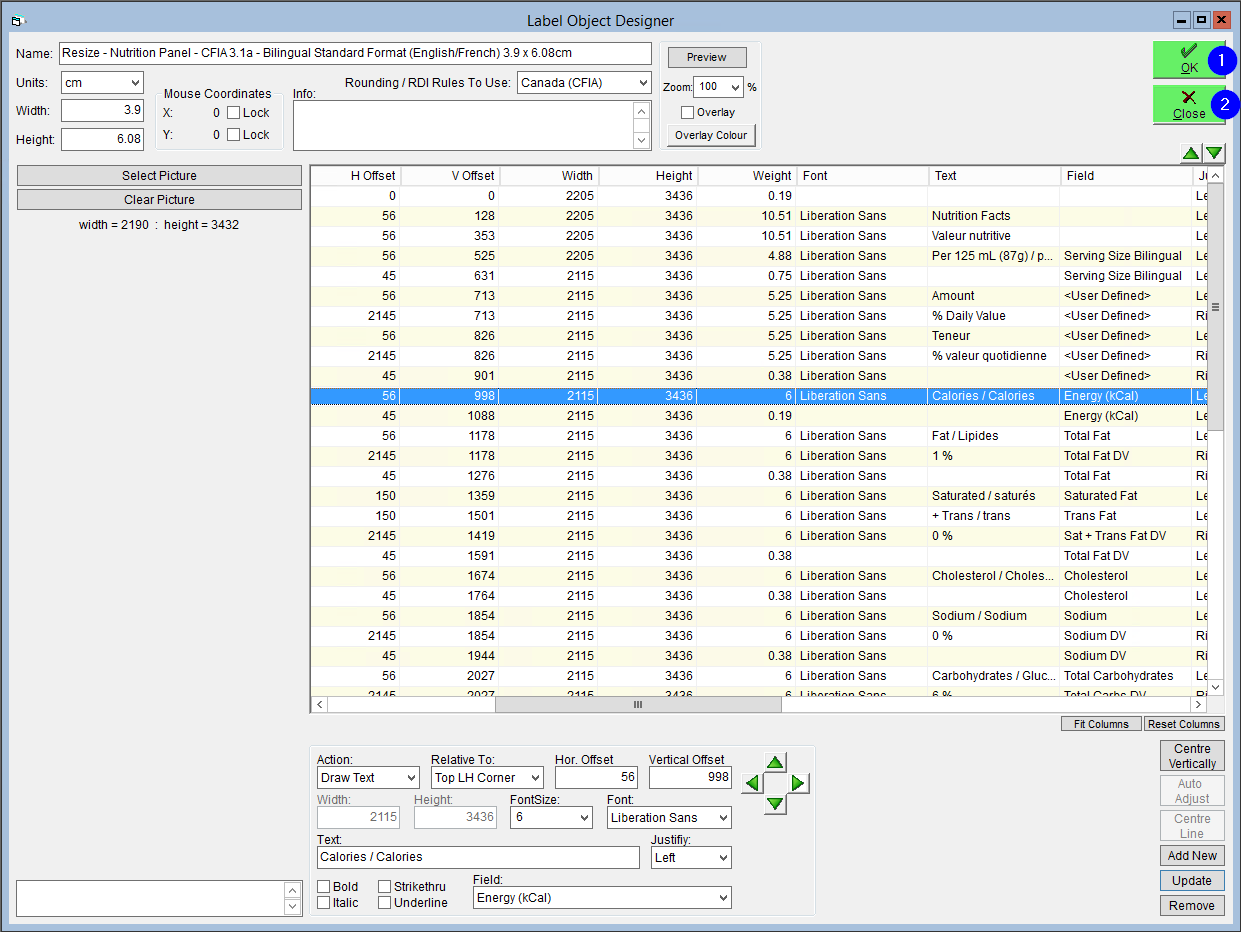Click the Width input field showing 3.9

102,110
